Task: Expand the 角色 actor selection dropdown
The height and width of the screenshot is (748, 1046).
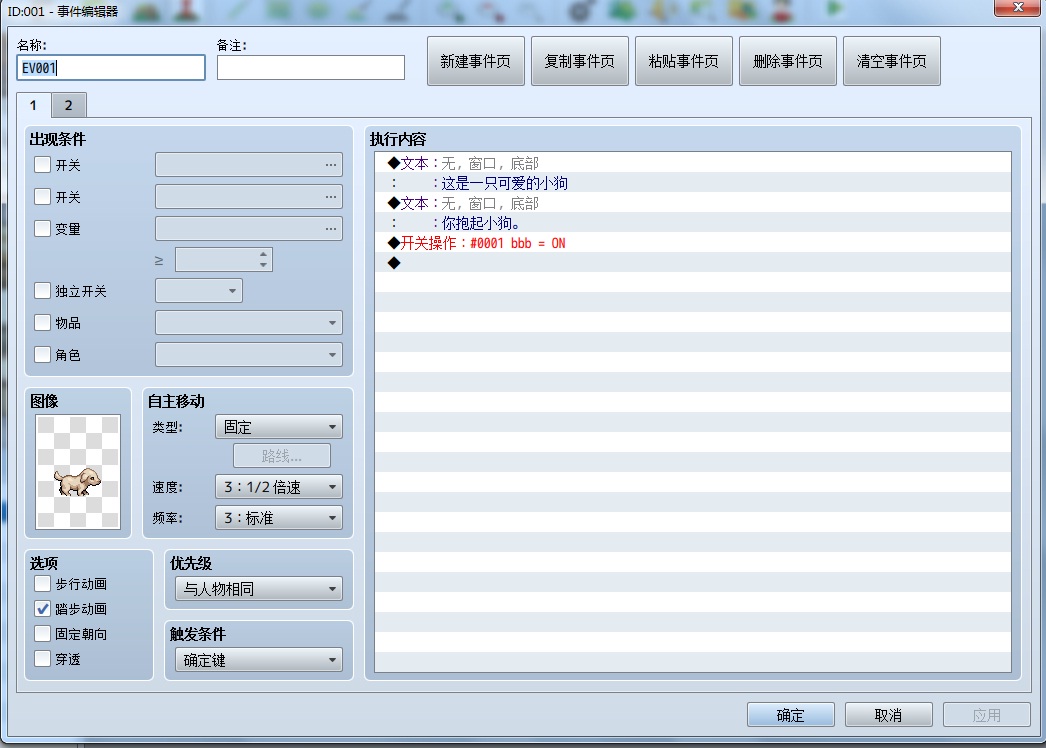Action: click(249, 355)
